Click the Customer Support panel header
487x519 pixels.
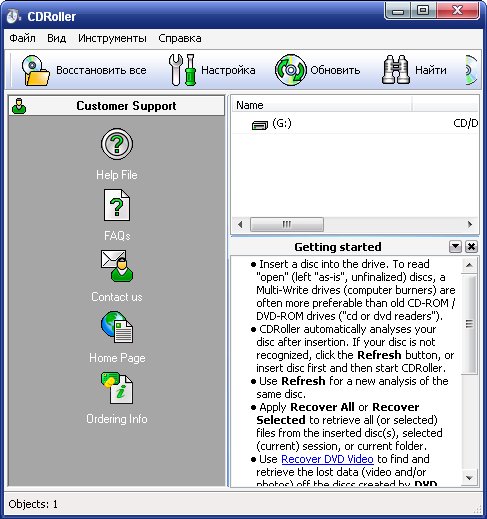117,106
